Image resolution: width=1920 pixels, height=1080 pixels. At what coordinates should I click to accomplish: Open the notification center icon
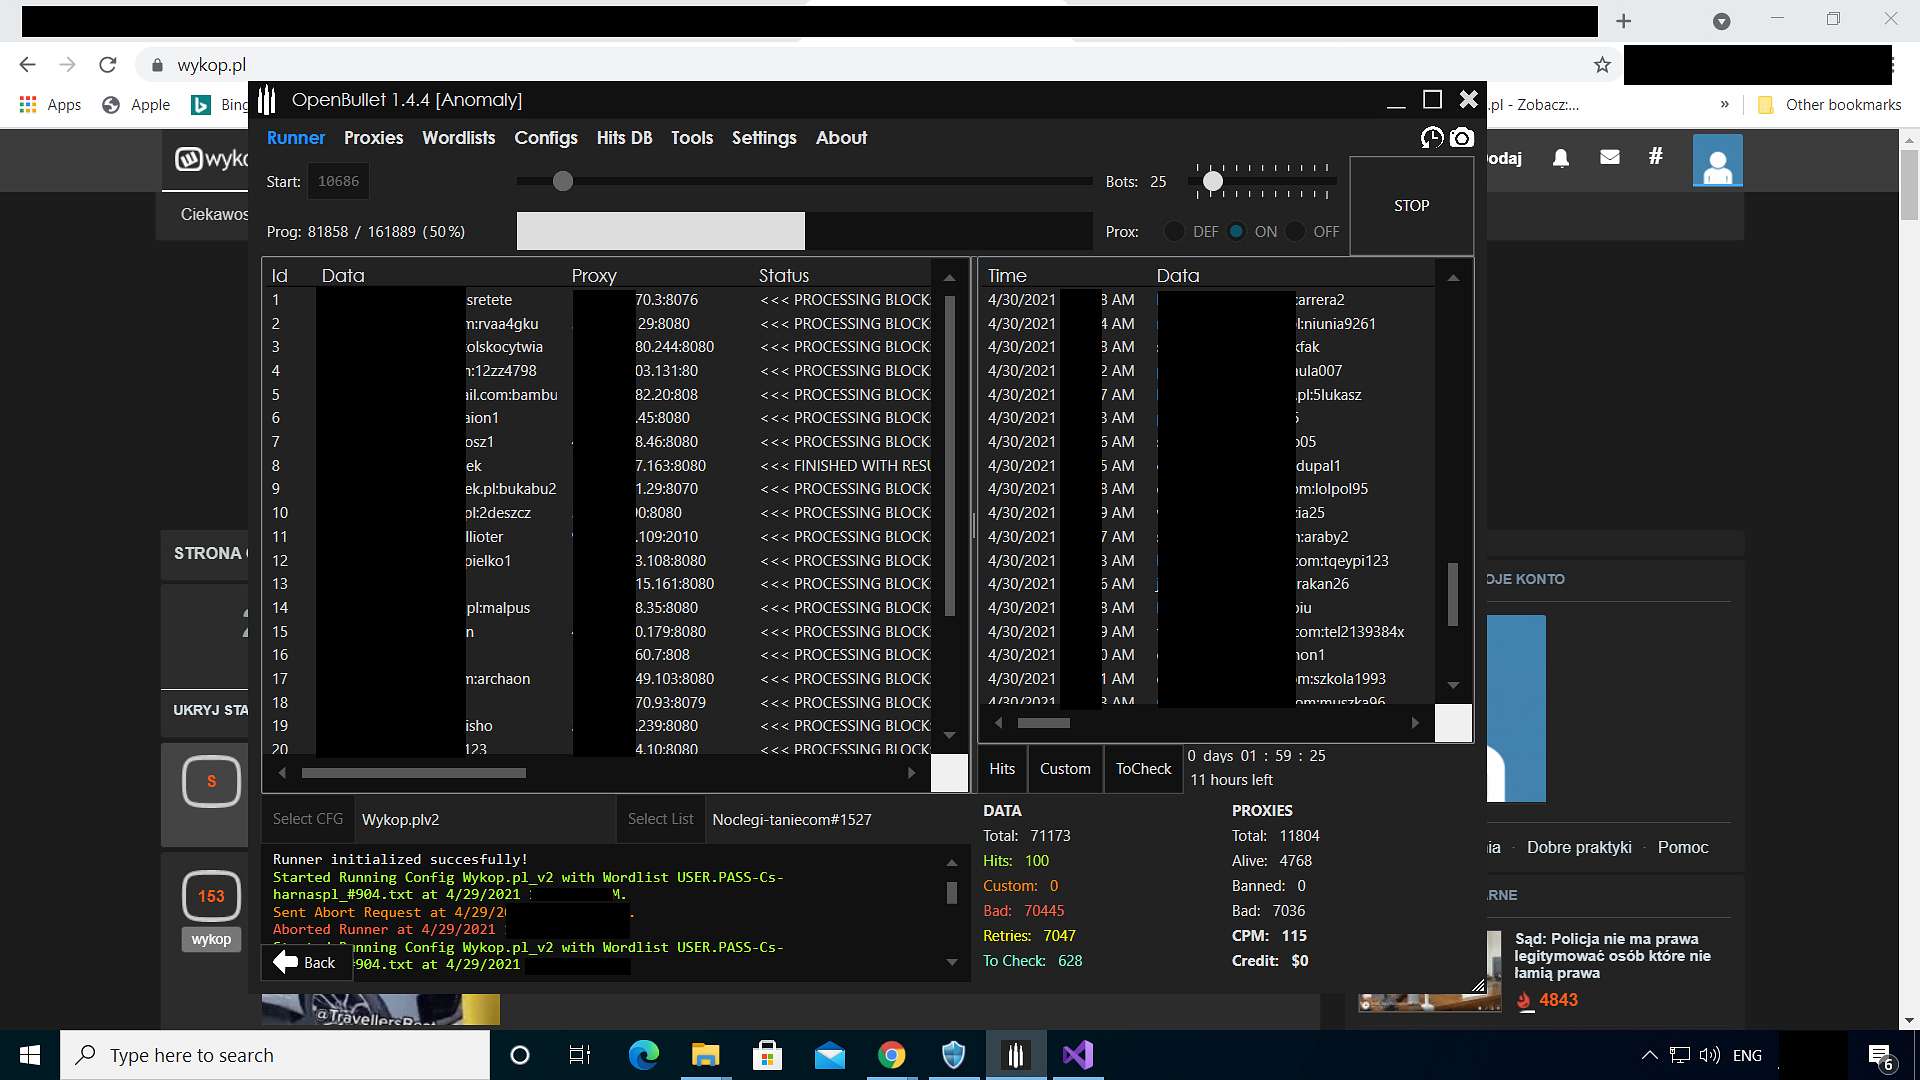tap(1881, 1056)
